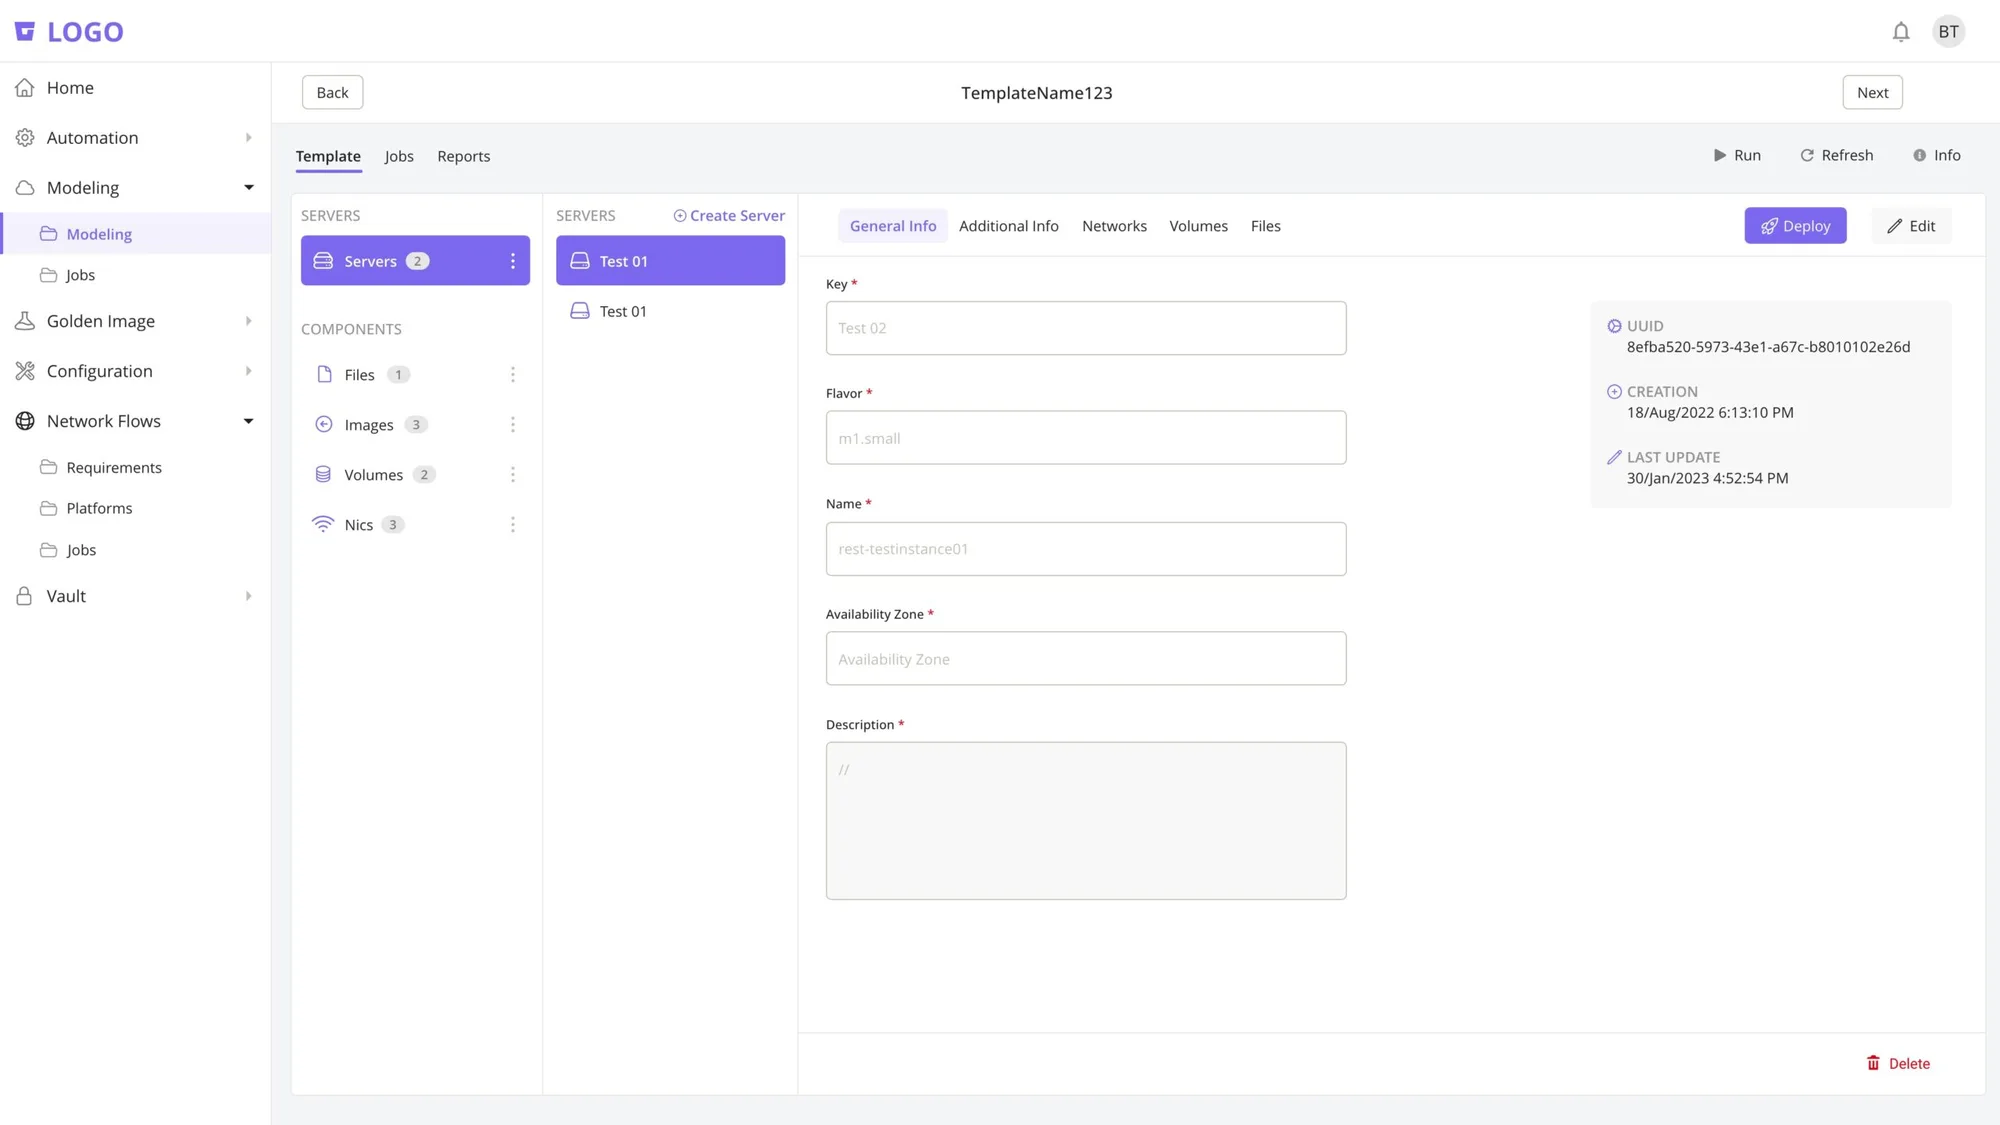Screen dimensions: 2000x1125
Task: Click the Back button
Action: coord(332,93)
